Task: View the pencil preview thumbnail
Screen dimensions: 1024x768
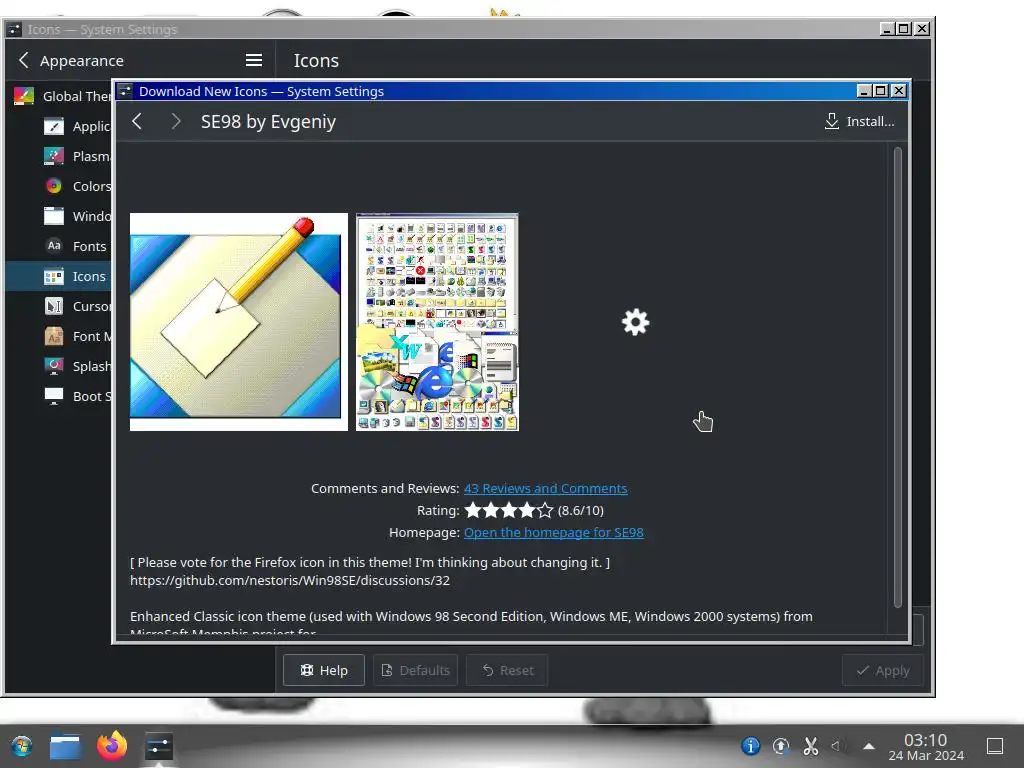Action: (x=238, y=322)
